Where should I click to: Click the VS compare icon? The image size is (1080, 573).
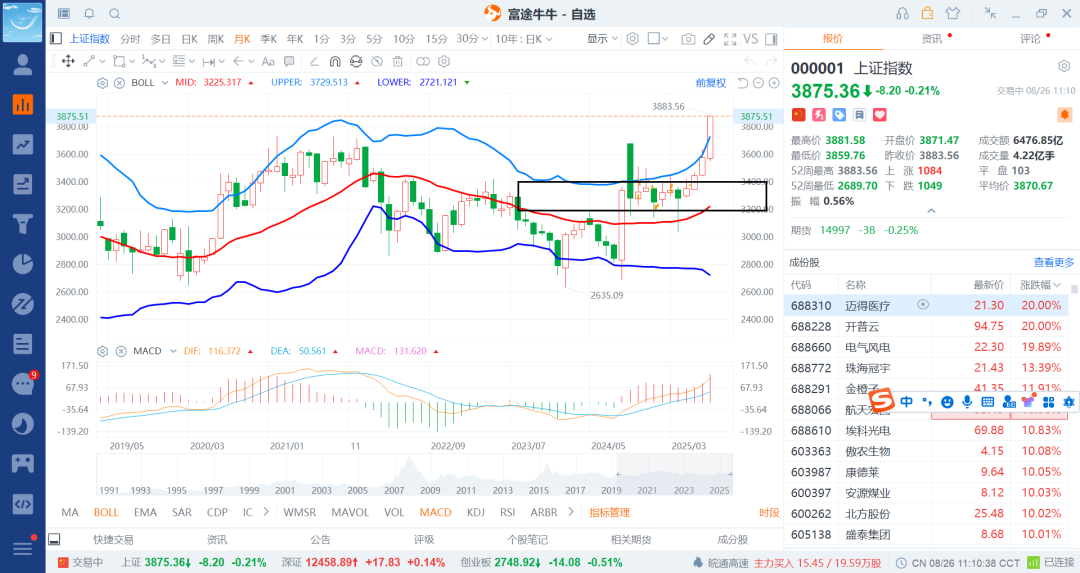click(x=751, y=39)
